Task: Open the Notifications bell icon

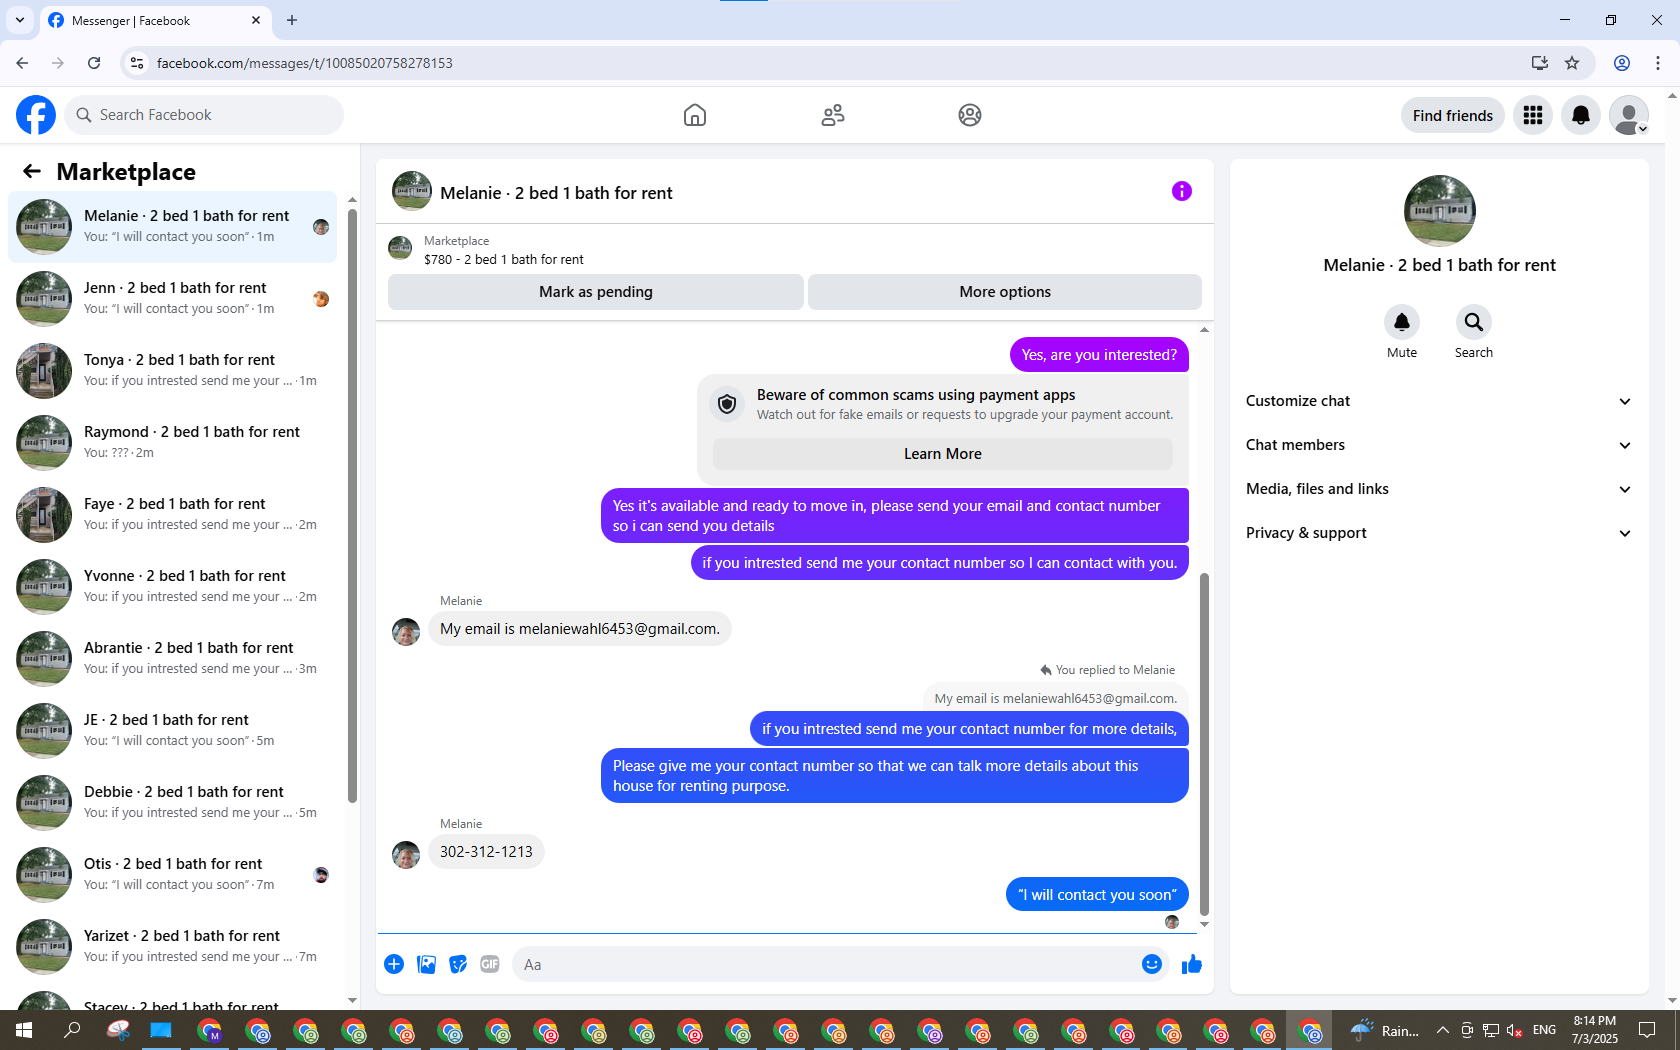Action: [x=1581, y=115]
